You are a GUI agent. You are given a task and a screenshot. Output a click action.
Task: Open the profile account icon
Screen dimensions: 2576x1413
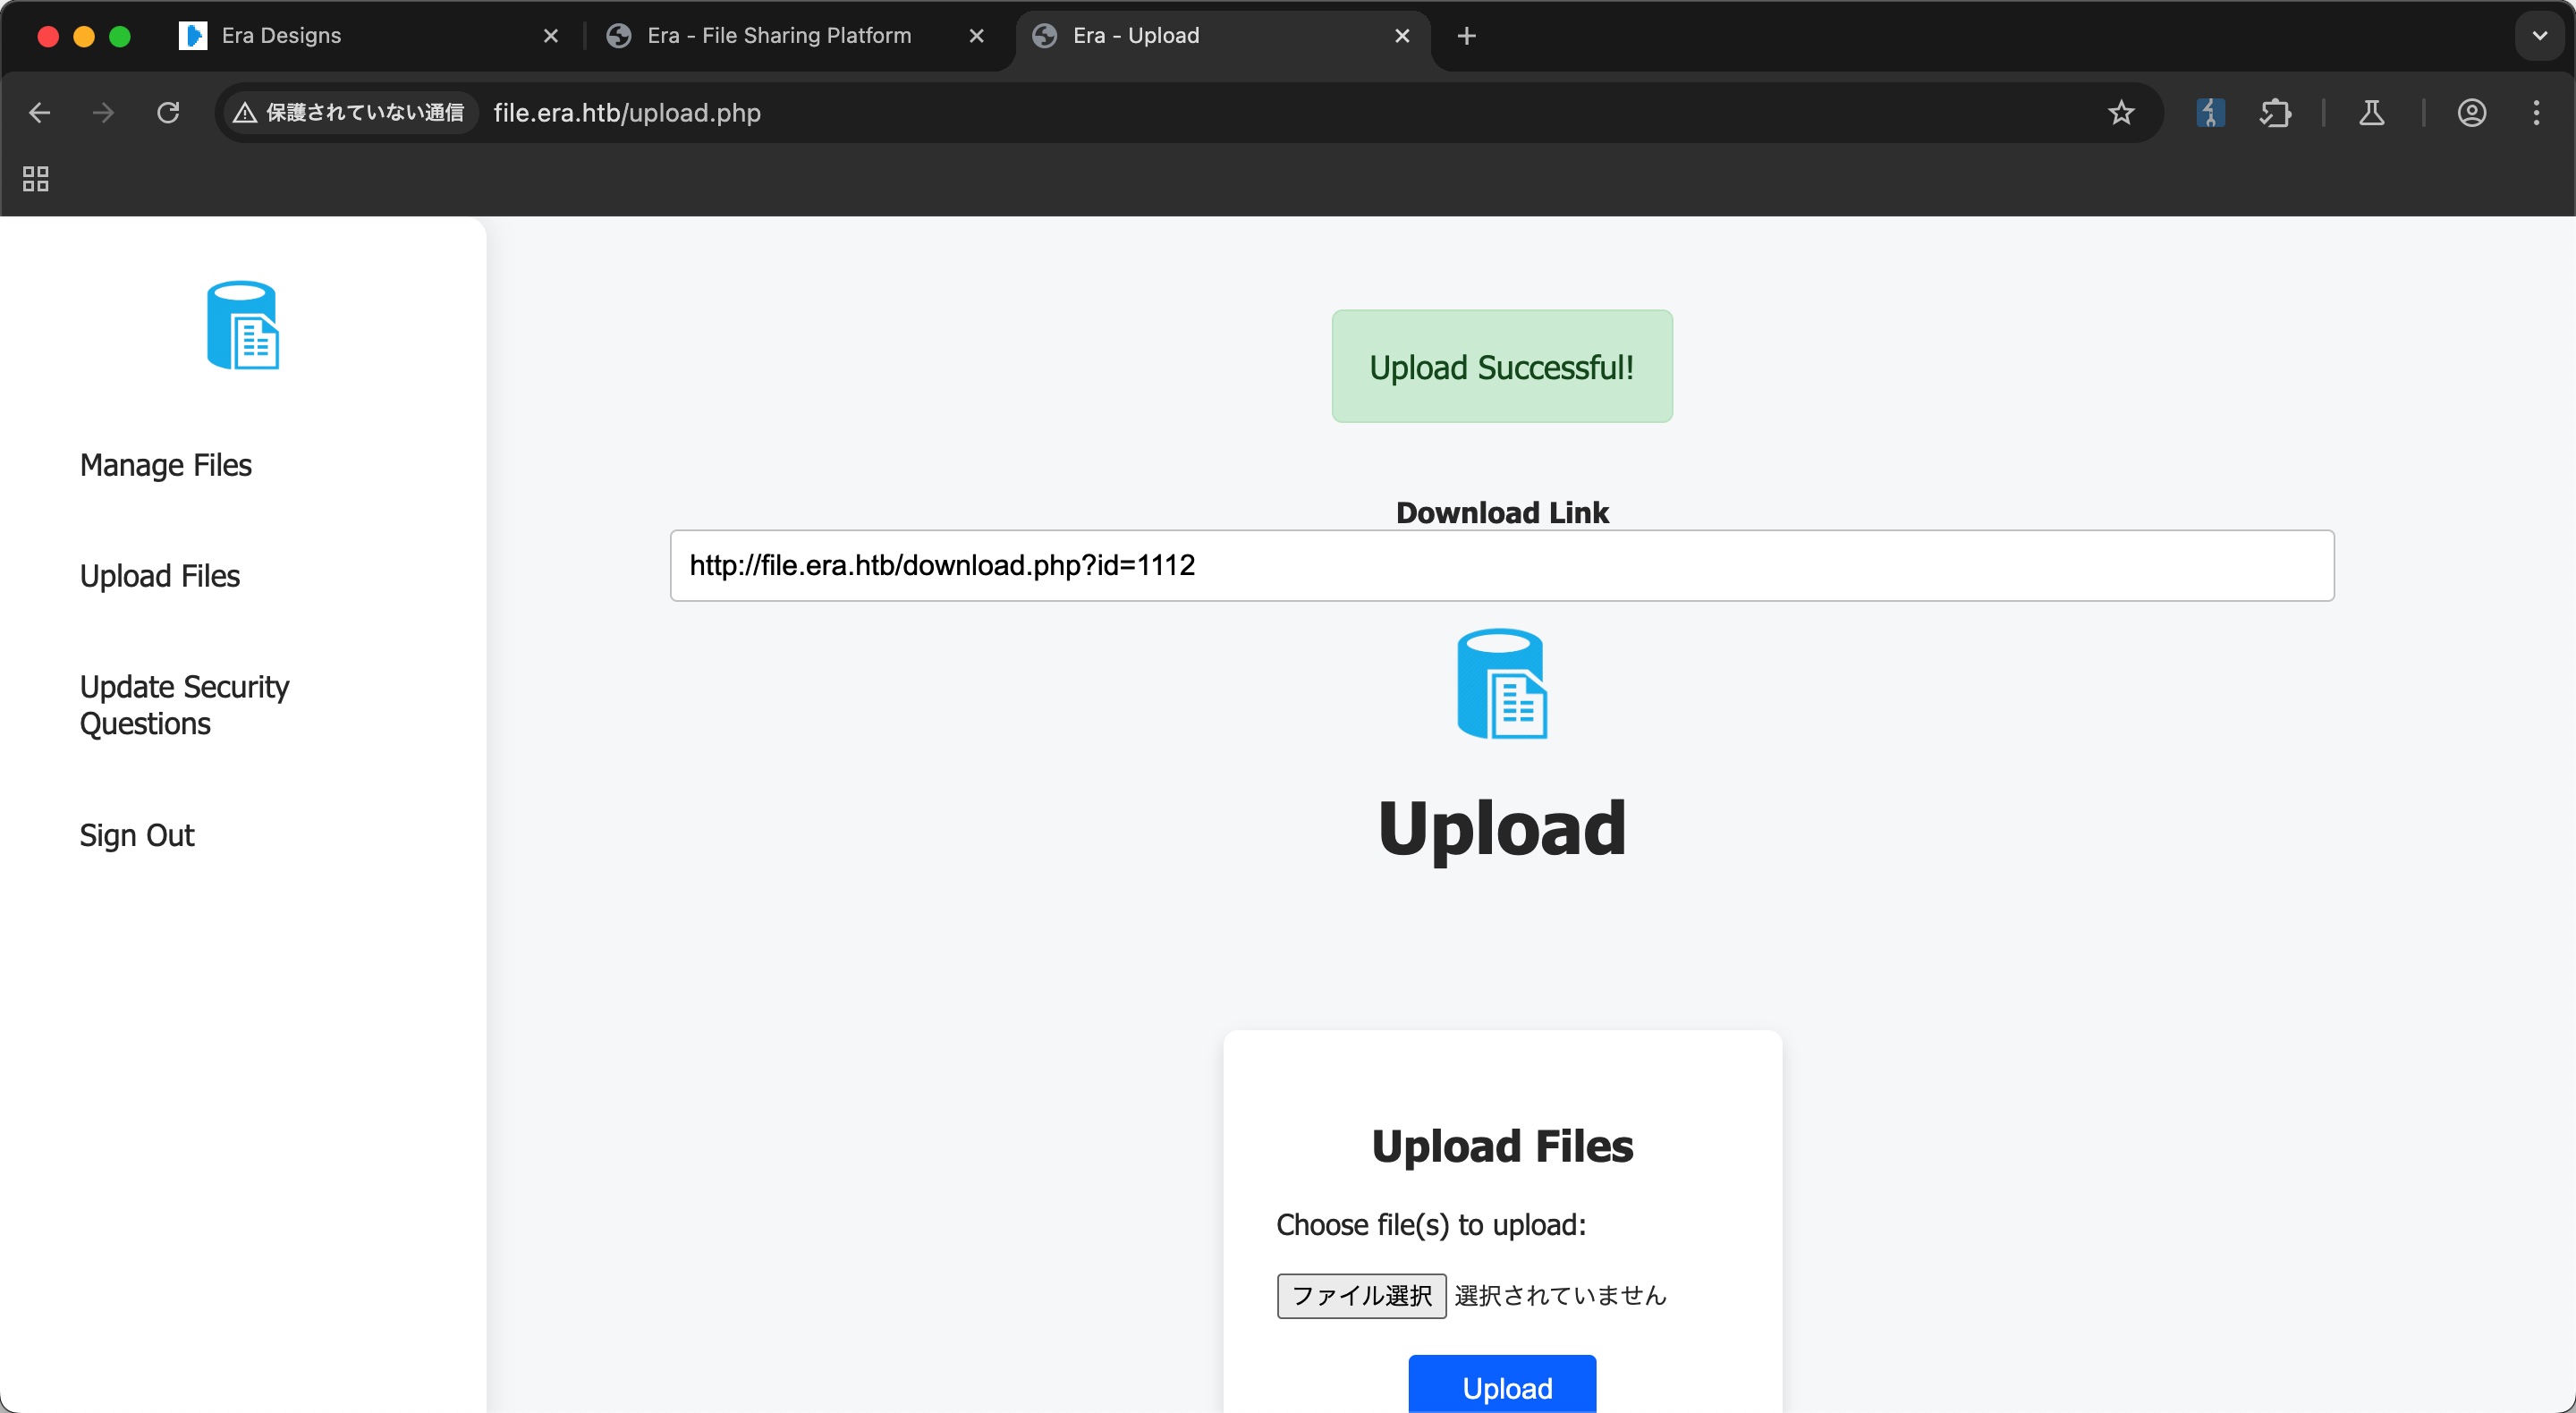pyautogui.click(x=2471, y=113)
